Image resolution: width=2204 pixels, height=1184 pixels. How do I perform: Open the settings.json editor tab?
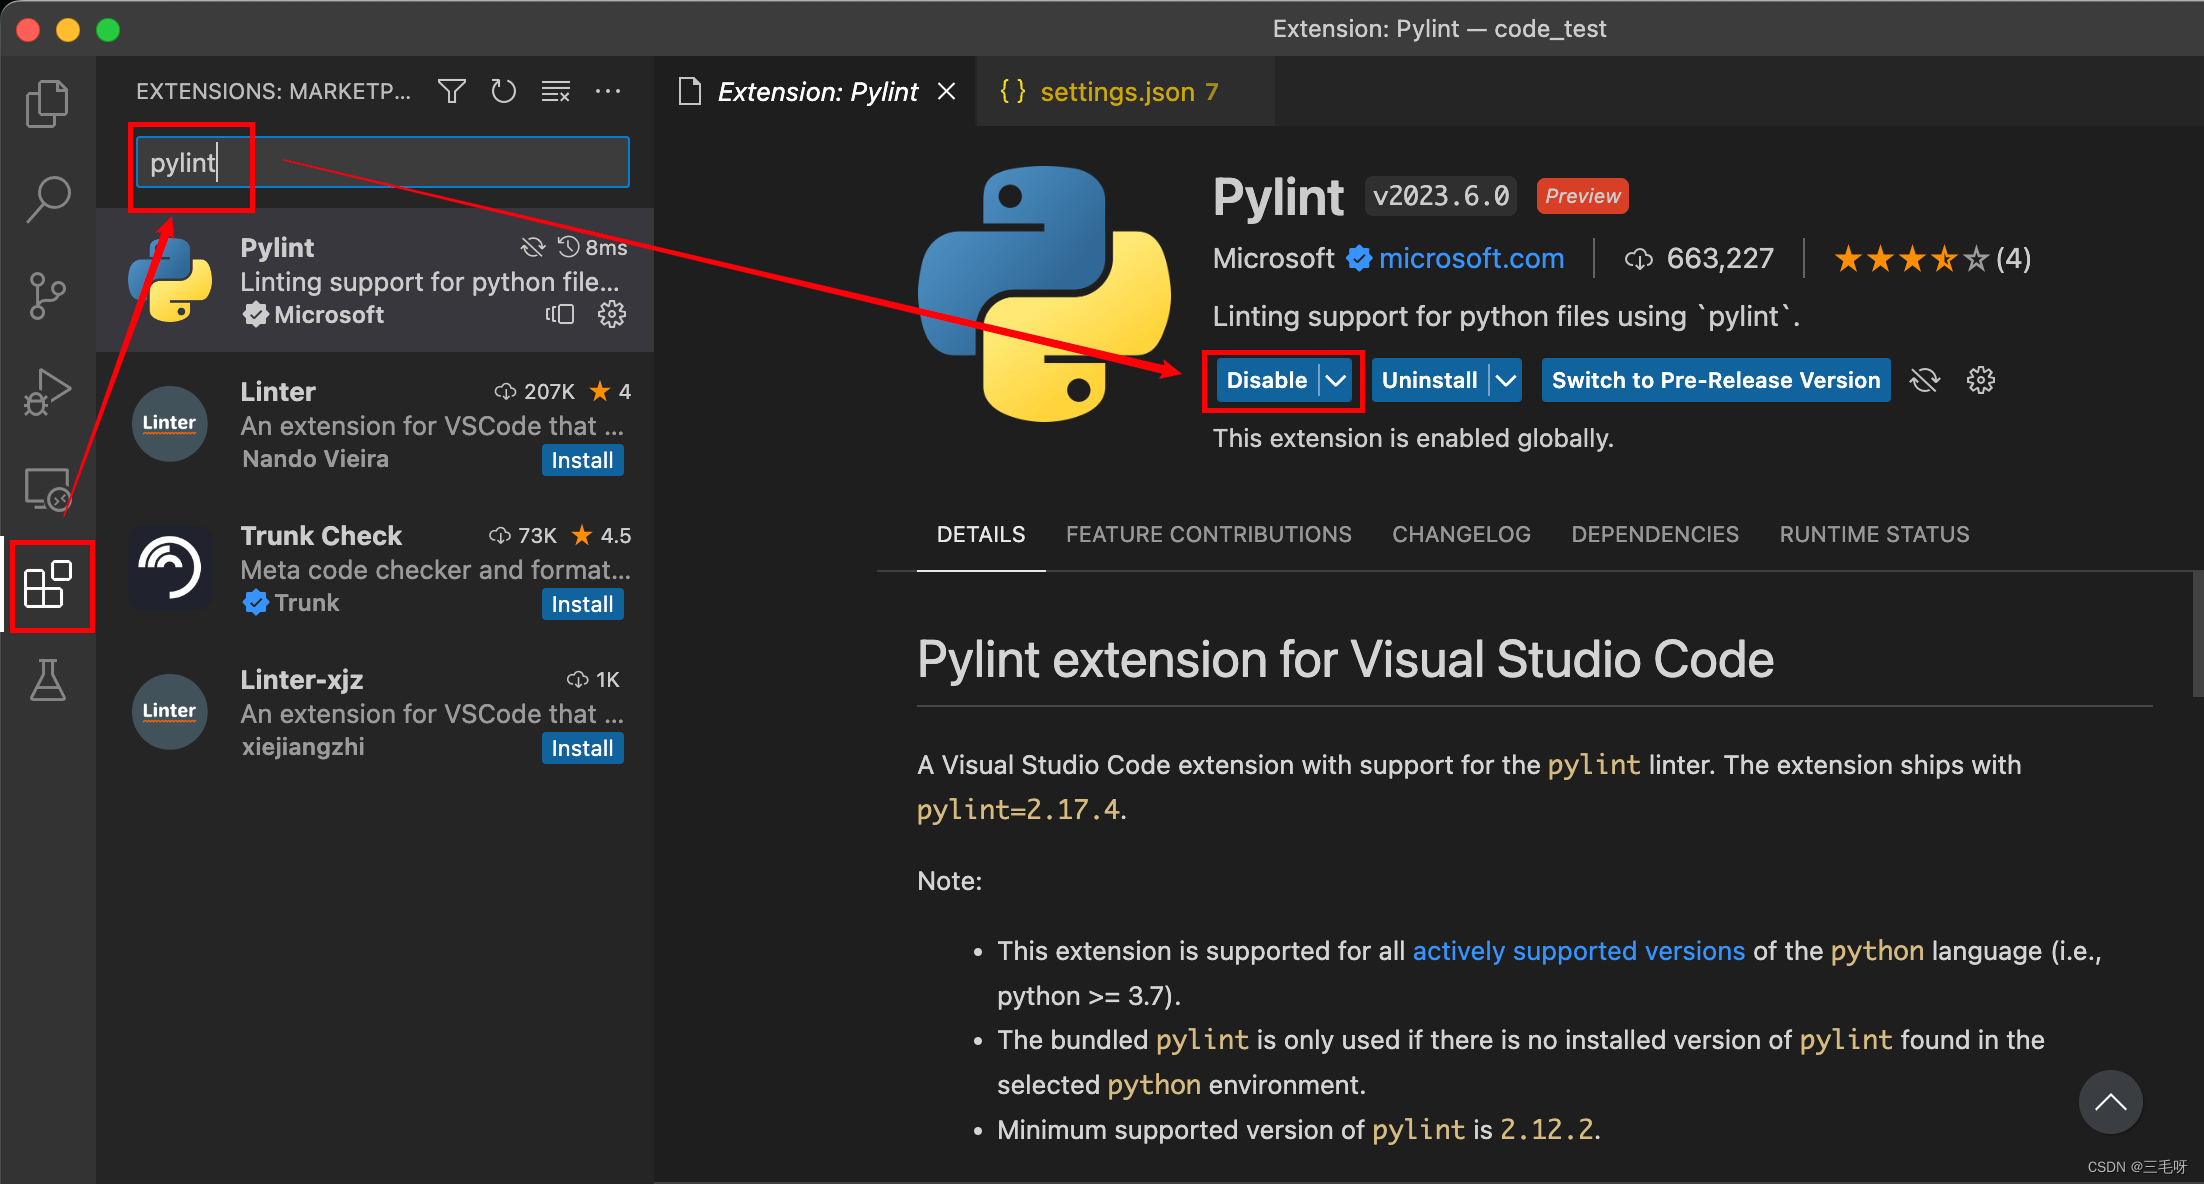point(1116,92)
